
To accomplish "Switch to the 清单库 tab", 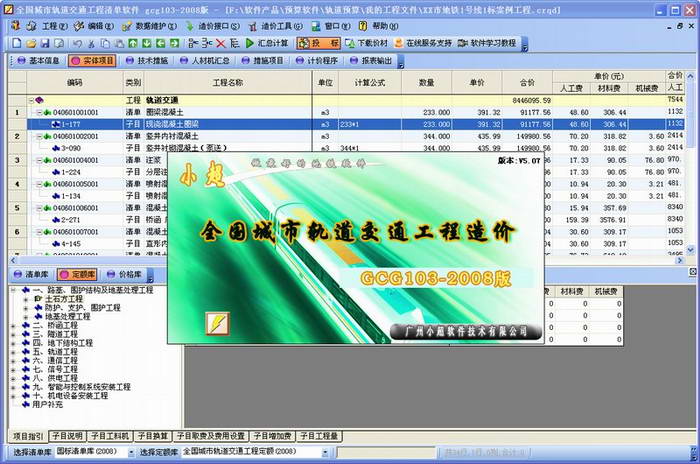I will tap(31, 275).
